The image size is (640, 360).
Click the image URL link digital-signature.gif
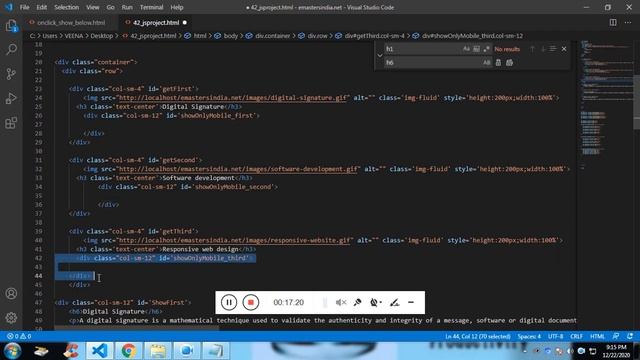(233, 98)
